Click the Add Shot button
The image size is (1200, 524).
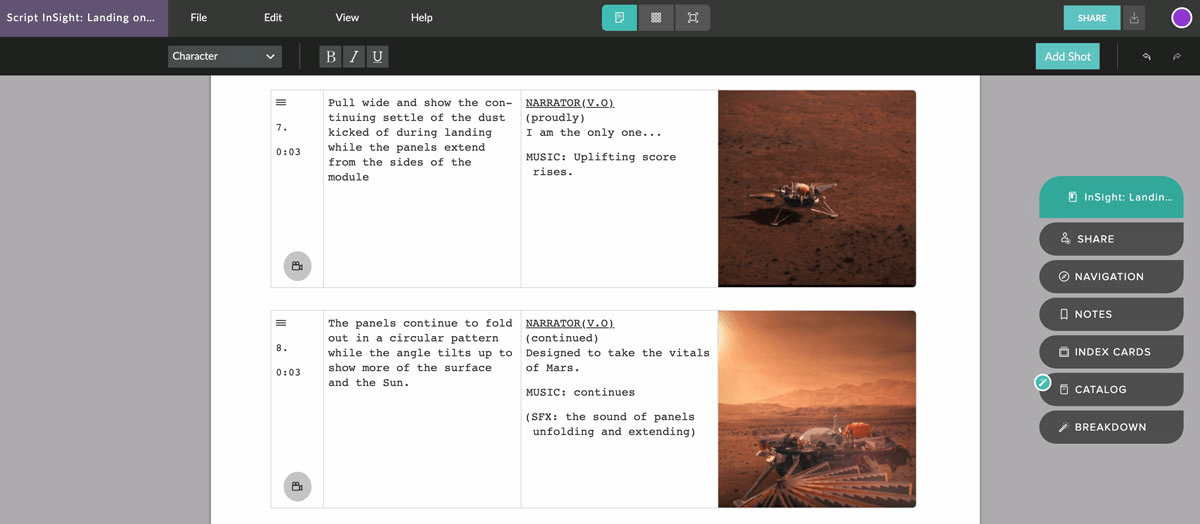coord(1067,56)
